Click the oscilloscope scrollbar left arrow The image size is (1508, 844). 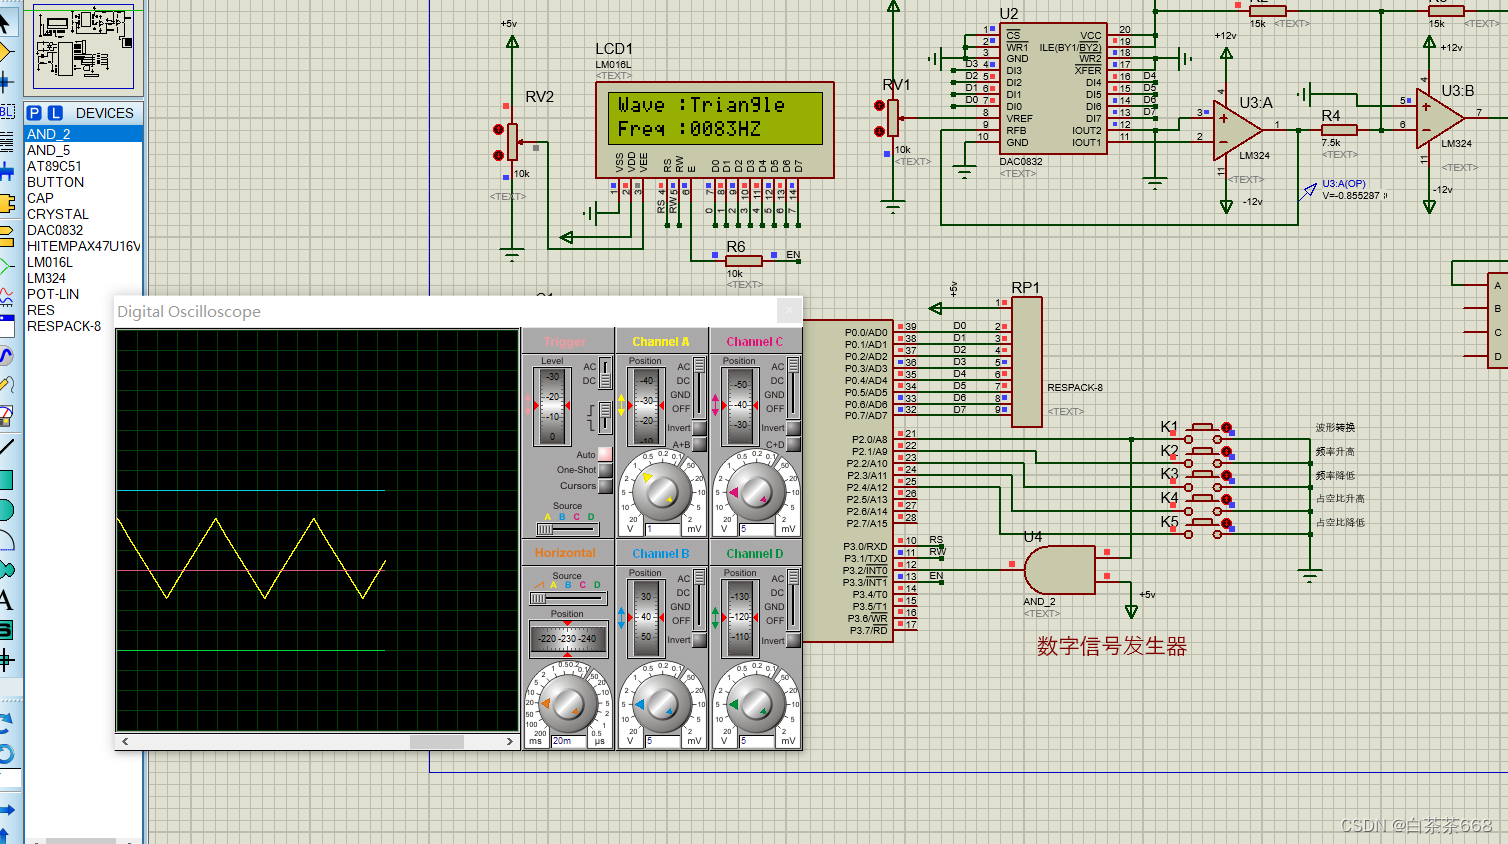(125, 742)
